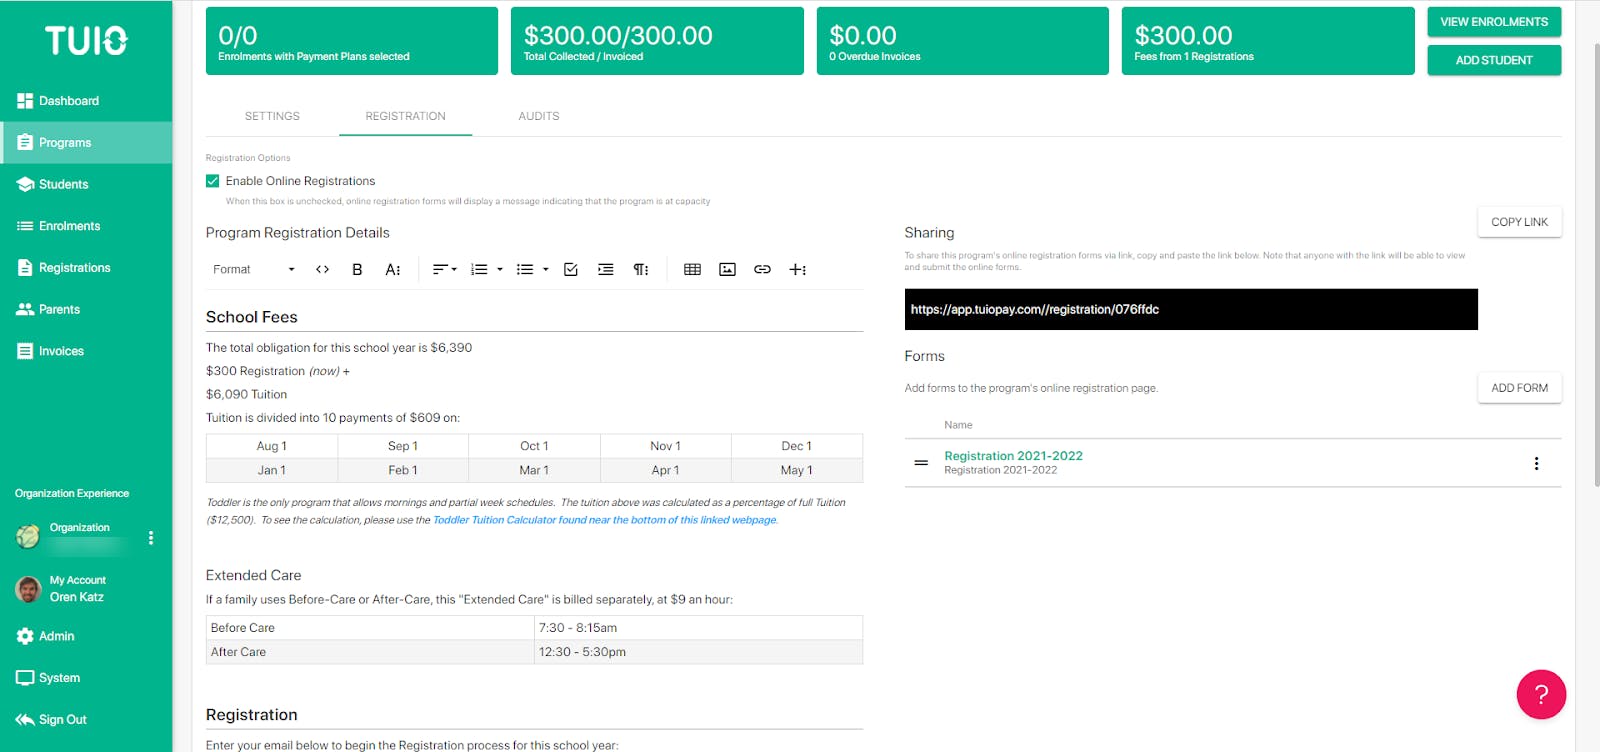
Task: Open the three-dot menu for Registration 2021-2022 form
Action: 1536,463
